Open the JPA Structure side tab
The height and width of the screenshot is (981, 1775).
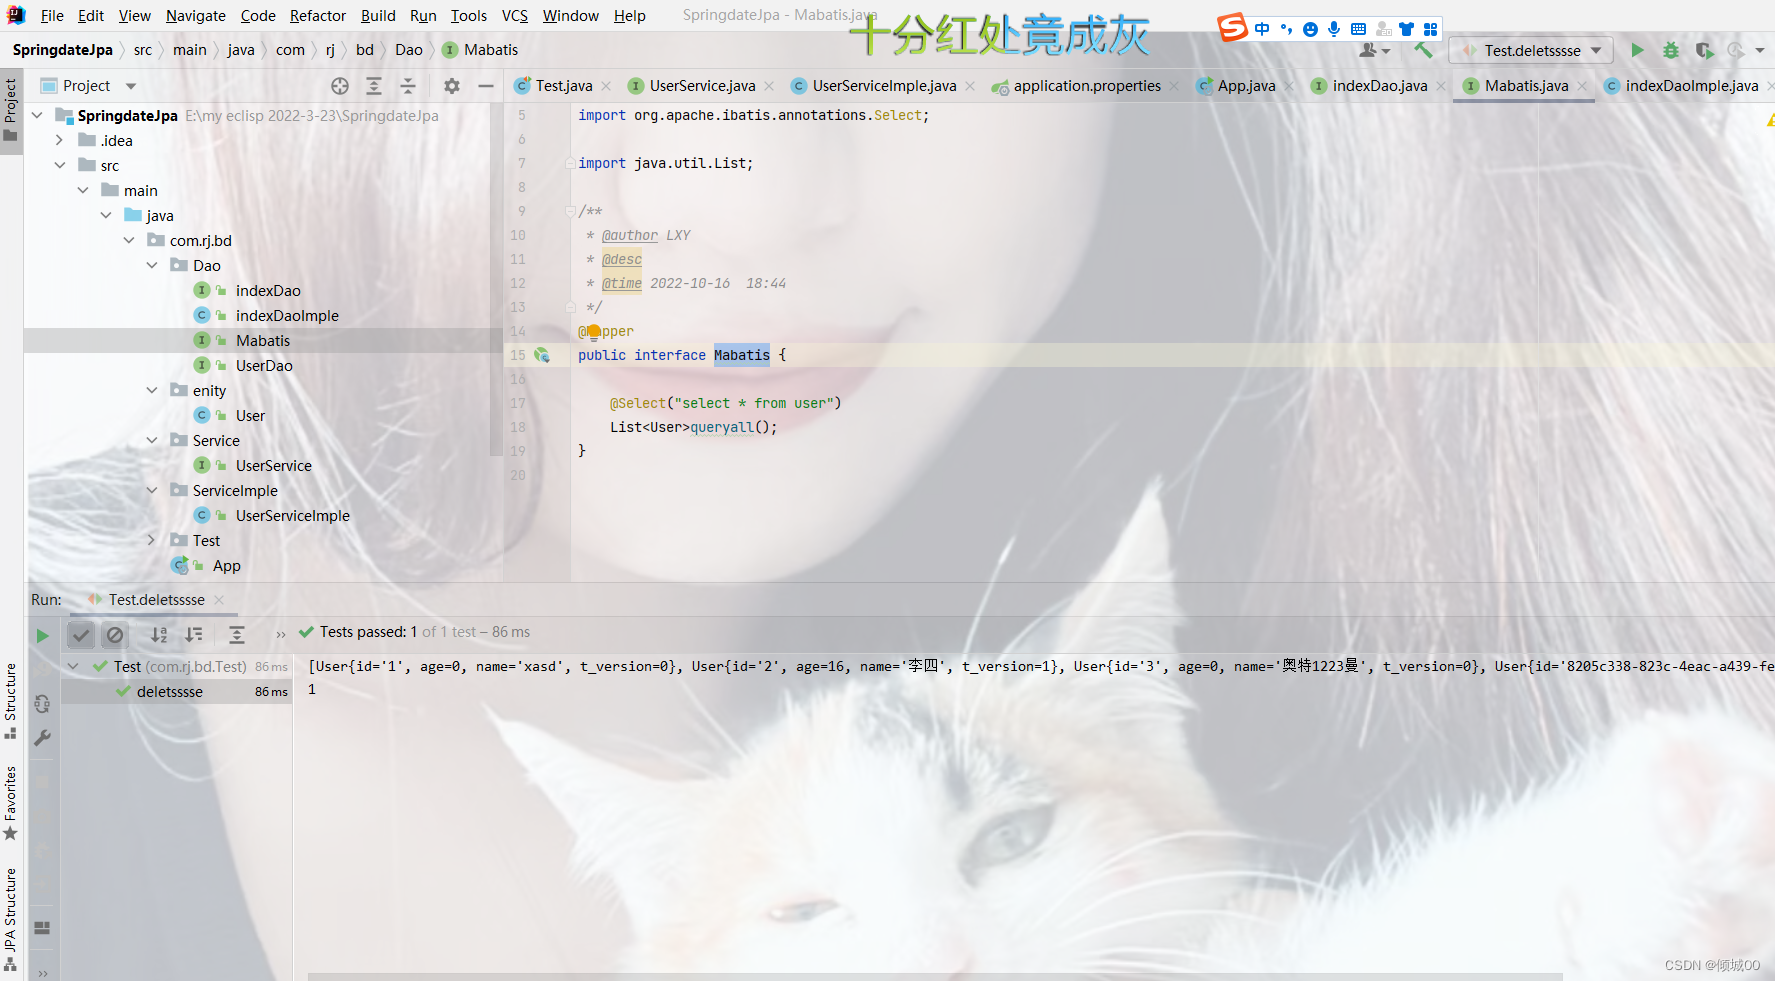point(11,918)
